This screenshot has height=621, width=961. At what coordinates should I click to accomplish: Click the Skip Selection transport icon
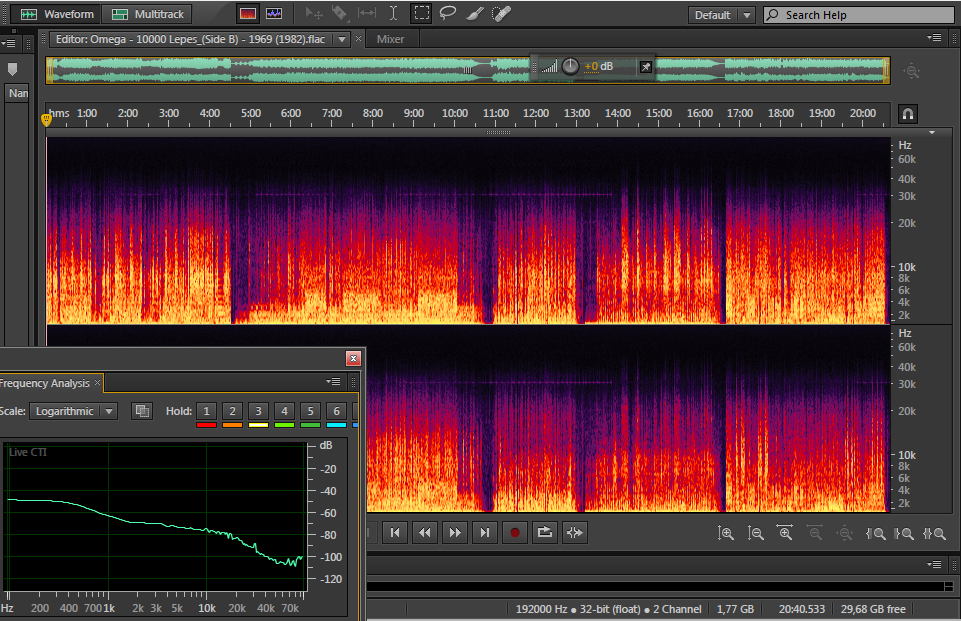[x=574, y=533]
